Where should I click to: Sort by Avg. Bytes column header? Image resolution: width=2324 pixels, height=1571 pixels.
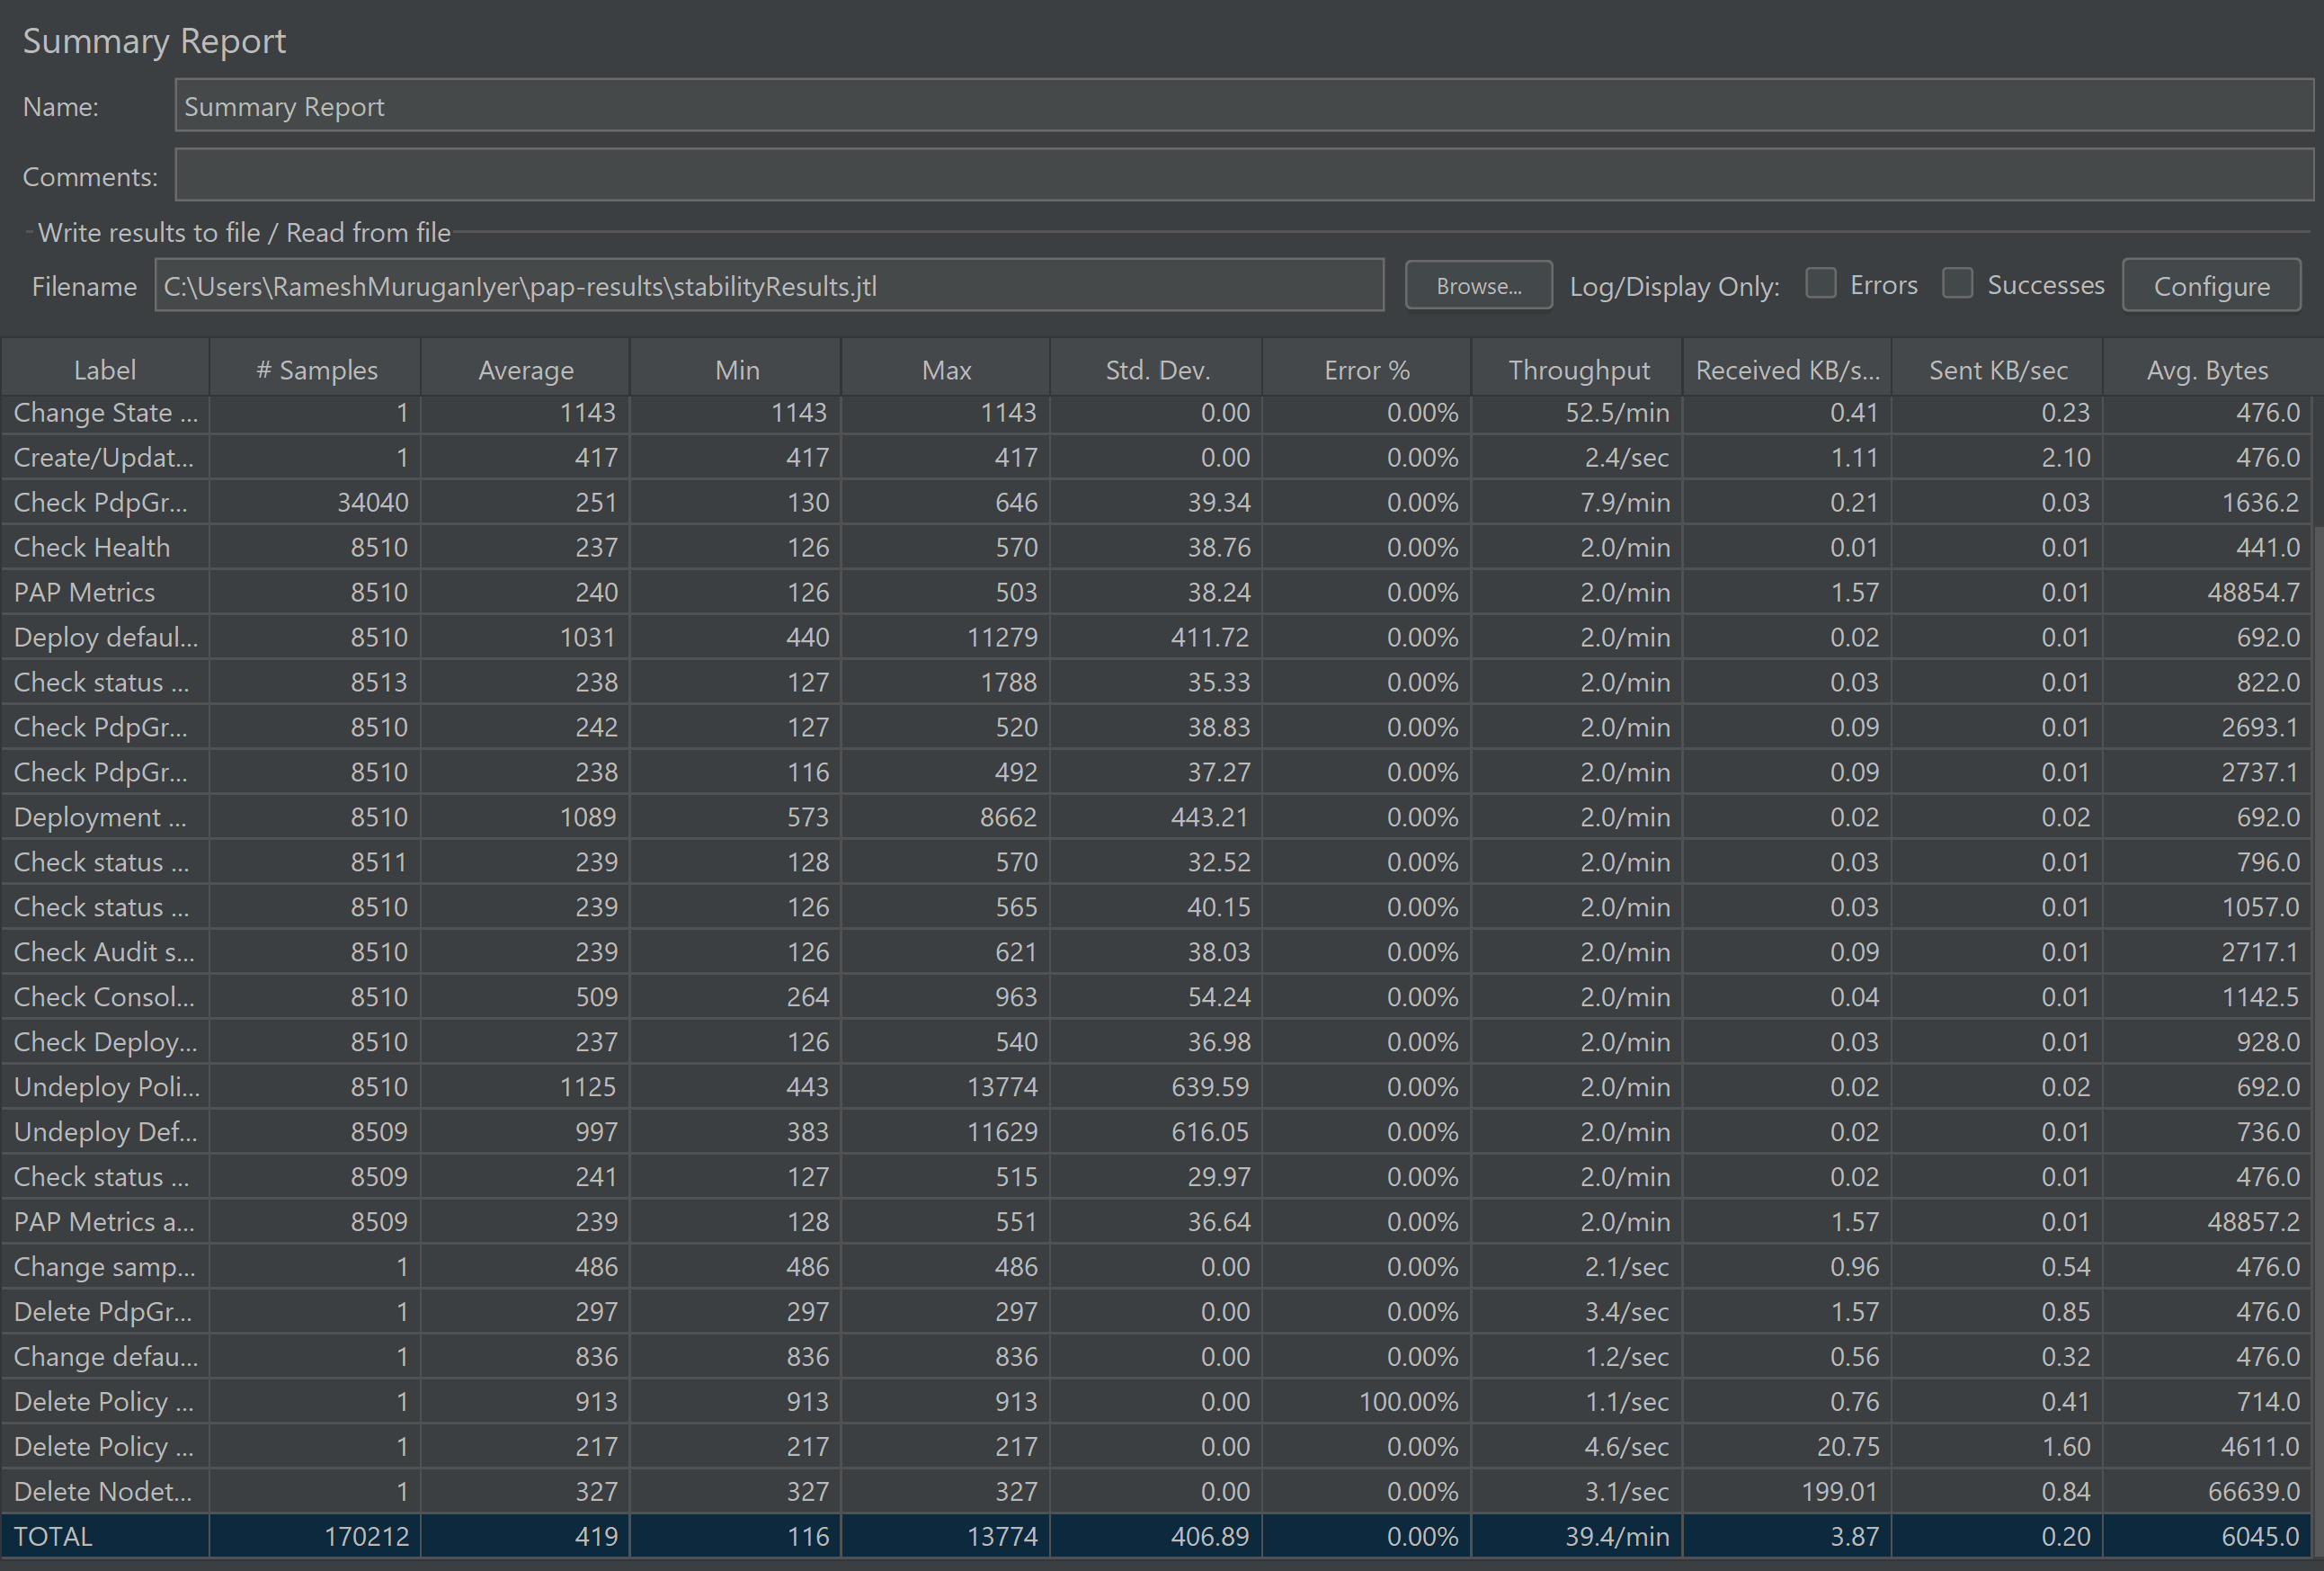tap(2207, 370)
